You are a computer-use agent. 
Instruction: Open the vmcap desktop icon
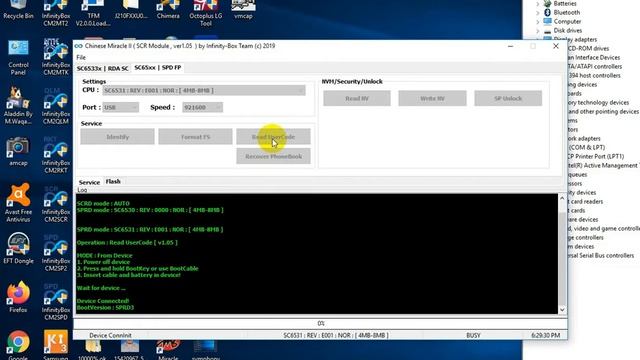[243, 10]
